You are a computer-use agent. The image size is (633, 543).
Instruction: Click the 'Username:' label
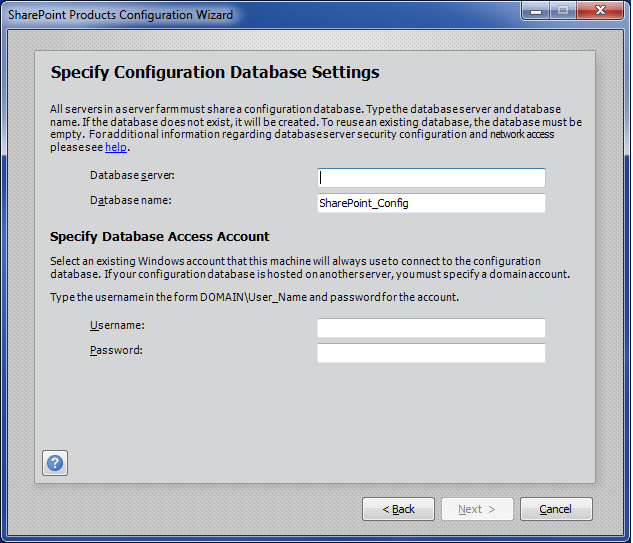[117, 325]
